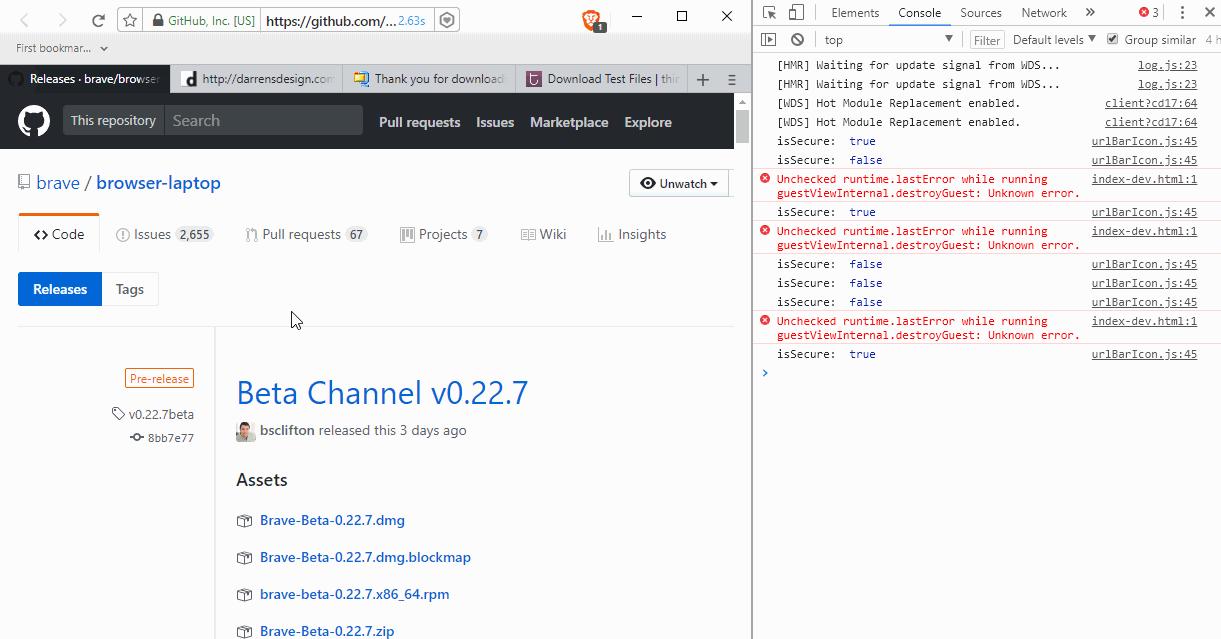Image resolution: width=1221 pixels, height=639 pixels.
Task: Switch to the Thank you for download tab
Action: [429, 79]
